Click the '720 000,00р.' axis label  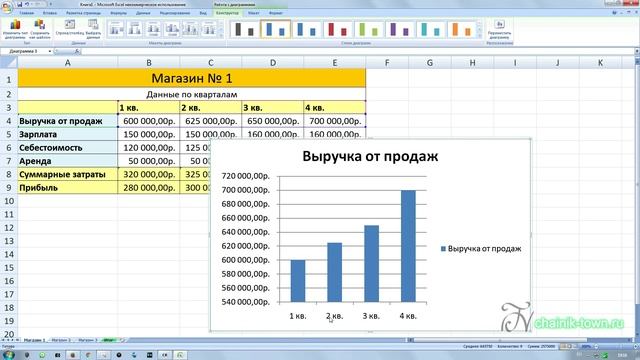click(245, 176)
